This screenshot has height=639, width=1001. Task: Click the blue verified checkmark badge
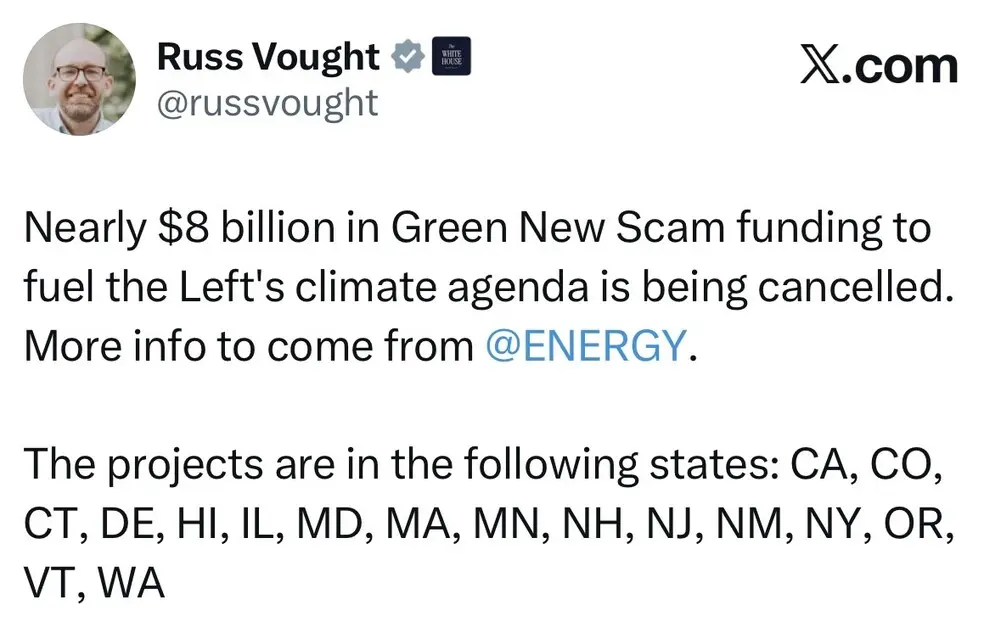pos(406,58)
